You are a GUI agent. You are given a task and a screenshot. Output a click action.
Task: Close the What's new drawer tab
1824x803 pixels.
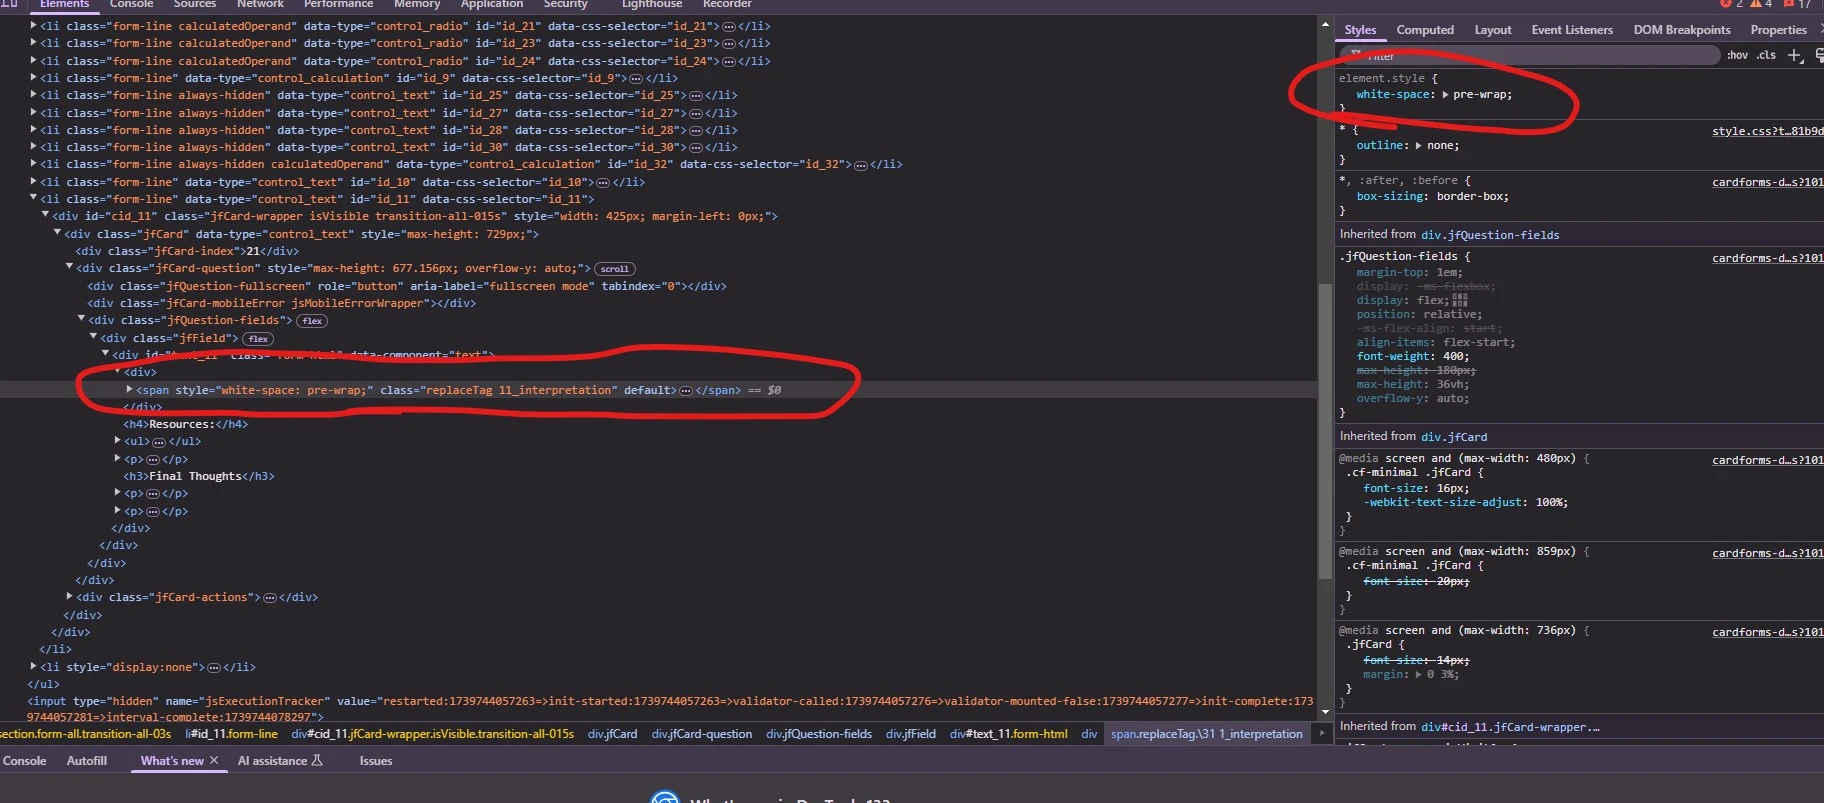click(214, 761)
